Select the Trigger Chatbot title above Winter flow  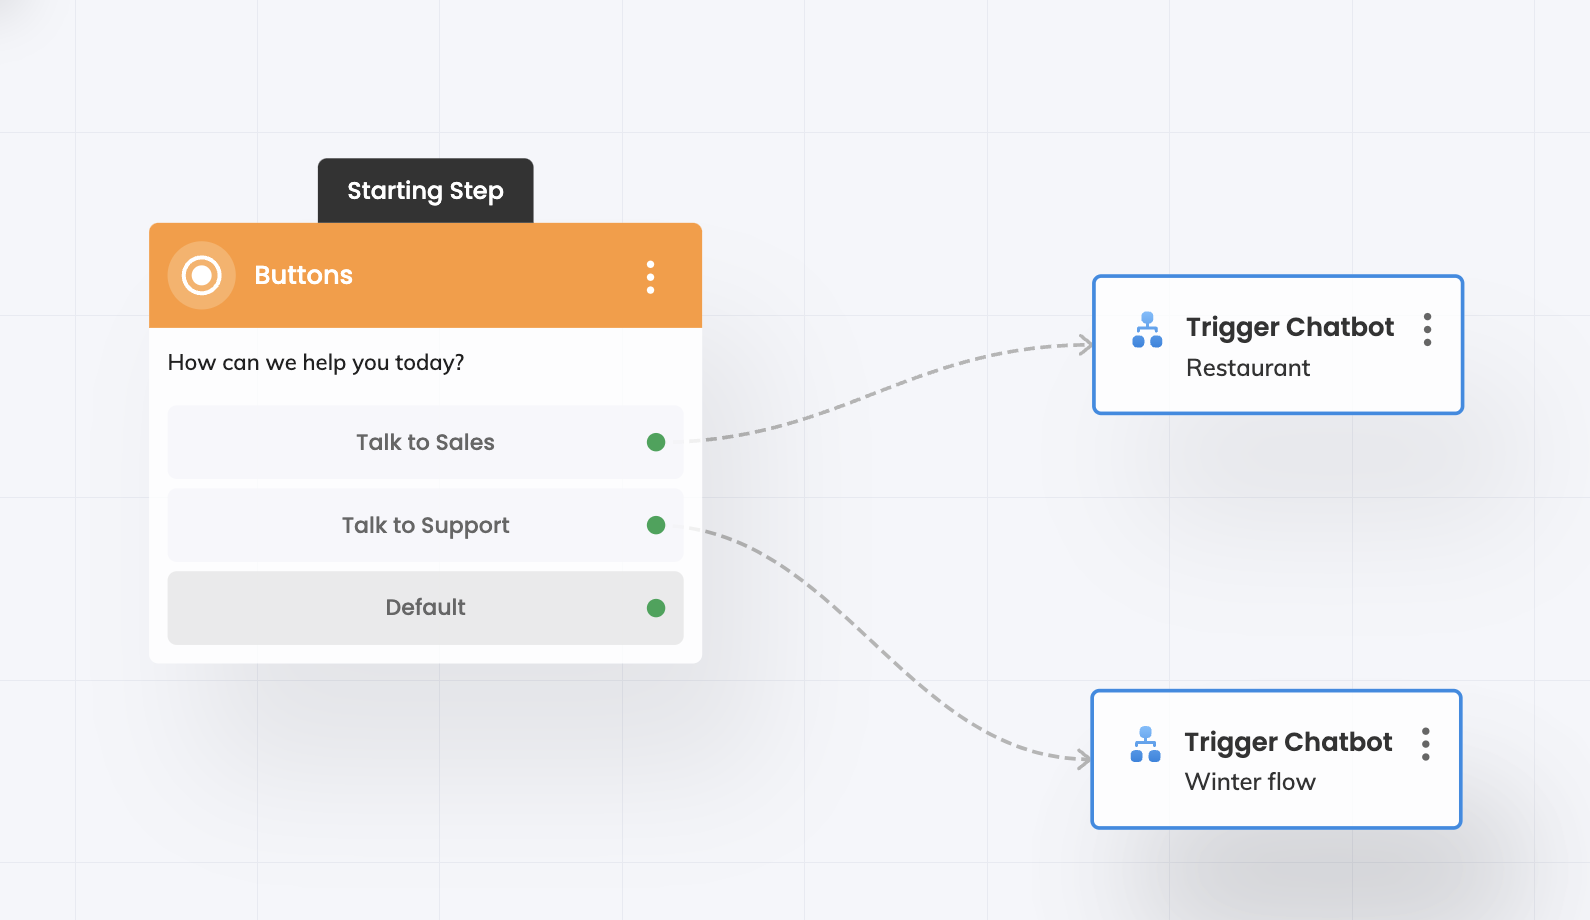tap(1288, 742)
